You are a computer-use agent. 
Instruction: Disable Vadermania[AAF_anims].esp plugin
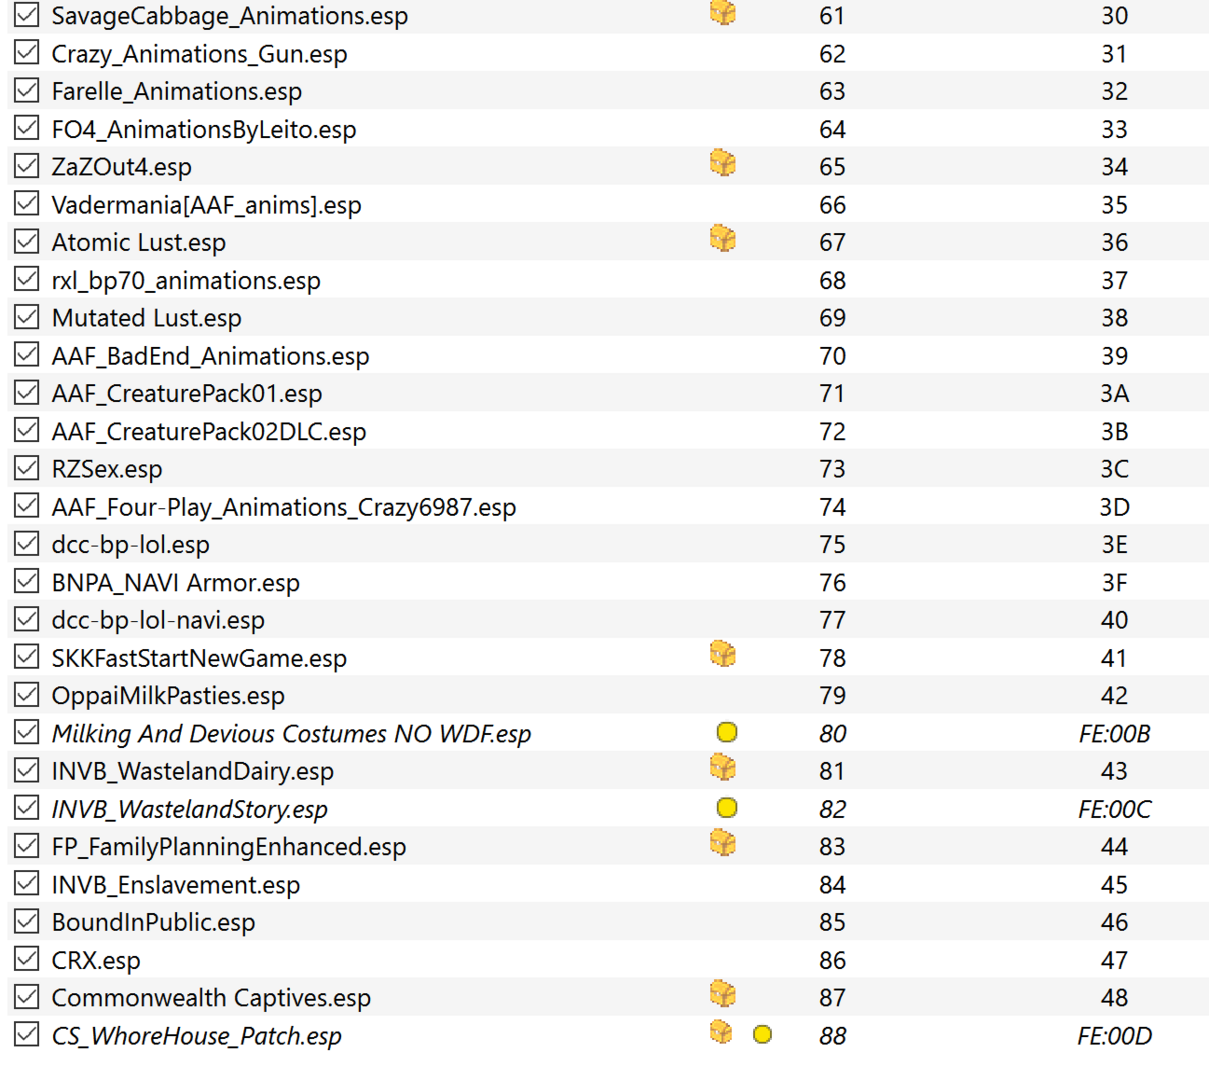click(x=27, y=204)
